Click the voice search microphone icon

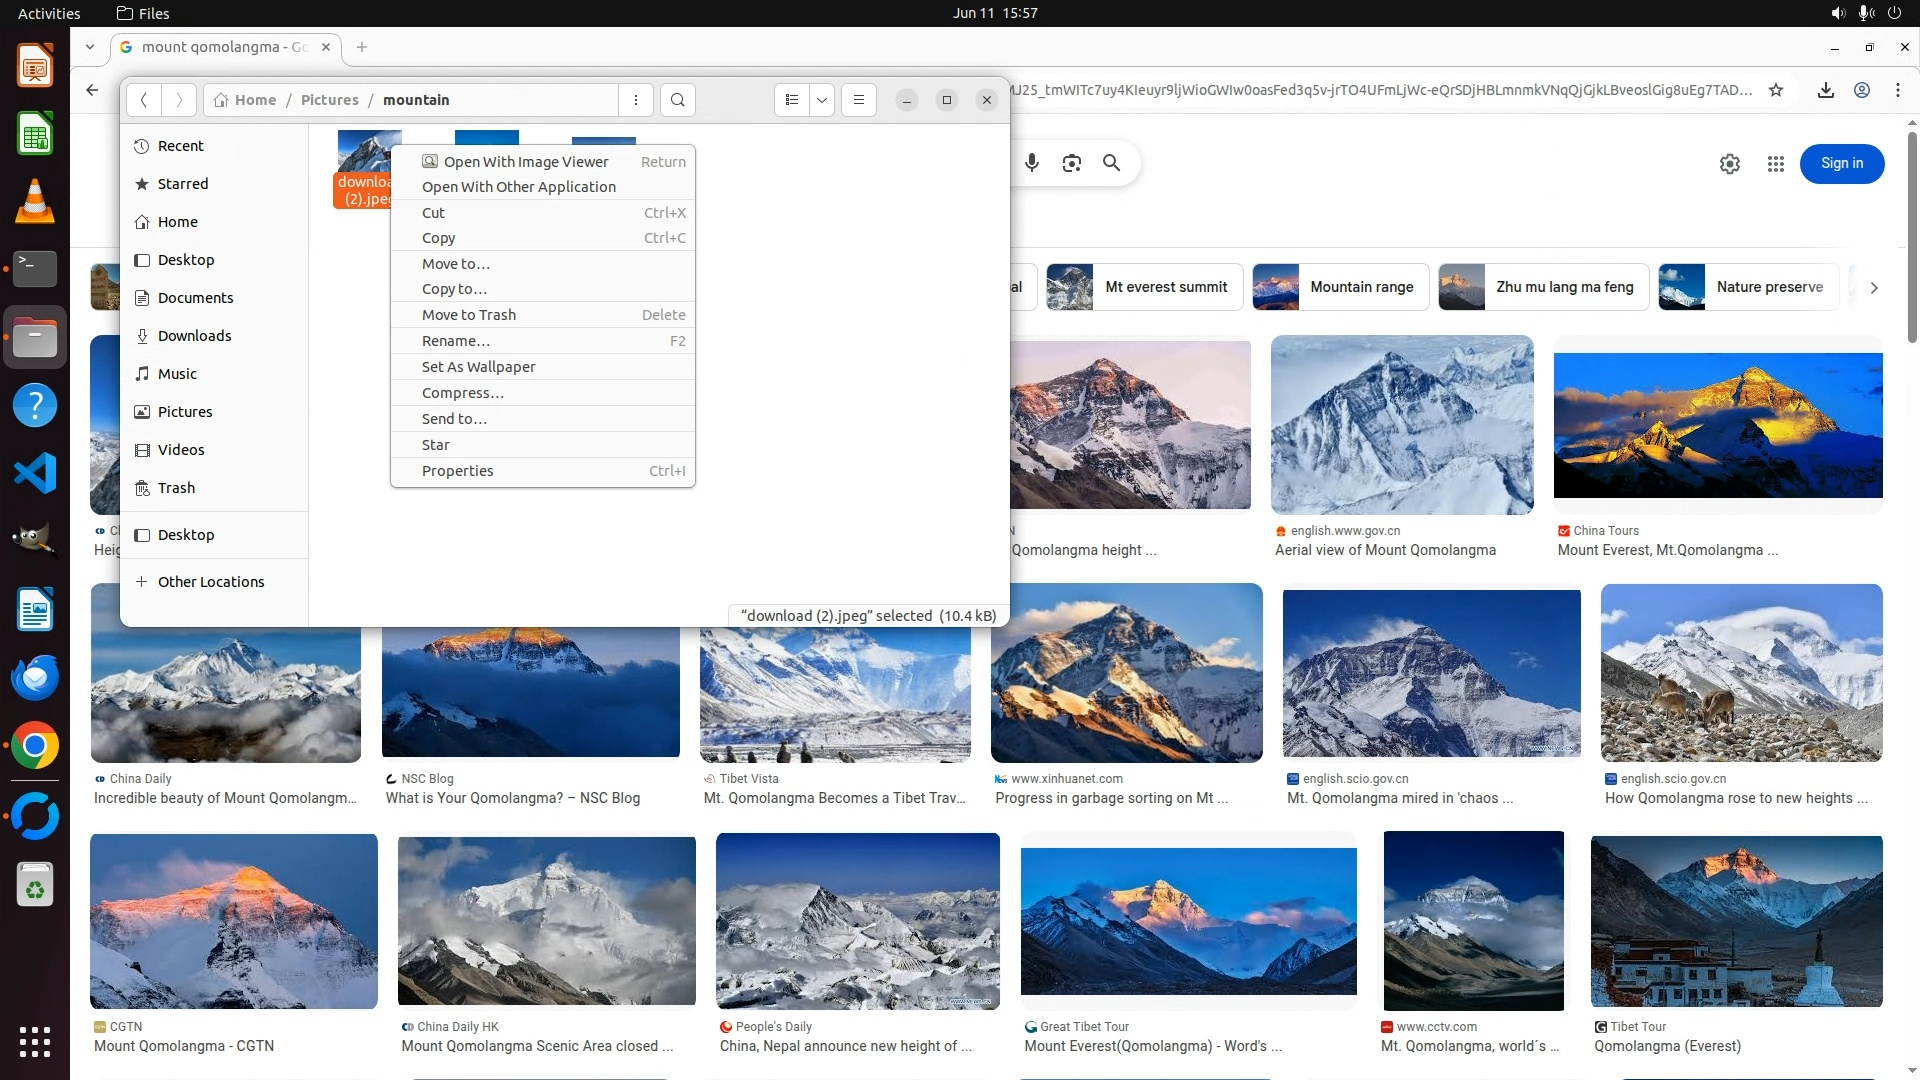click(1032, 163)
